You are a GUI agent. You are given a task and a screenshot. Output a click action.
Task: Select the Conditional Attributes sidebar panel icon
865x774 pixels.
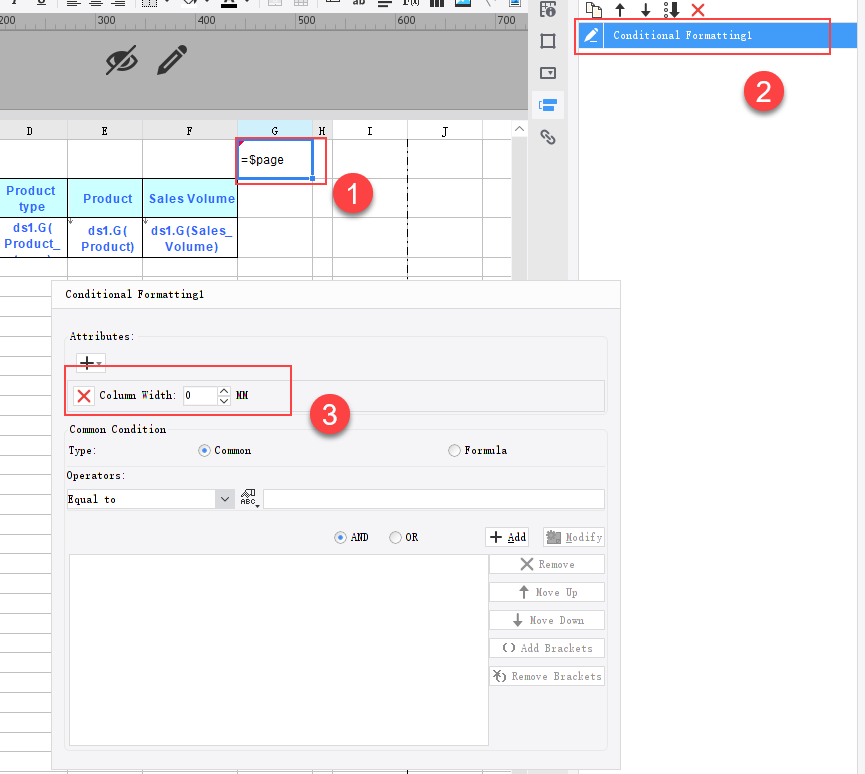548,104
